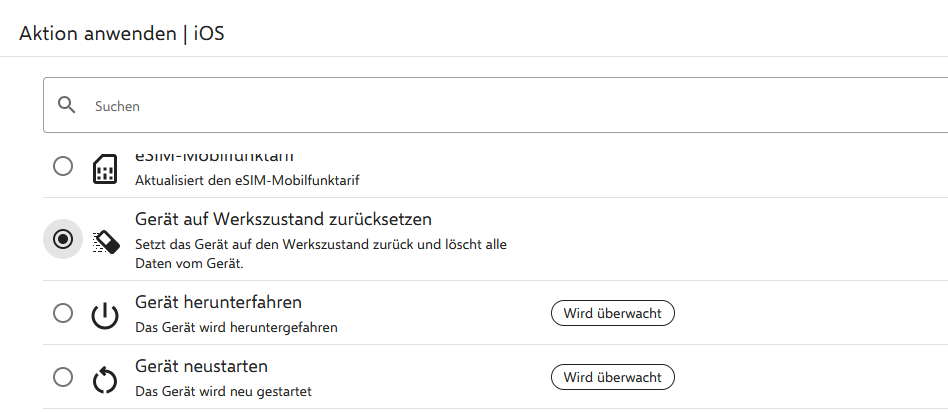Click the eraser factory reset icon

point(106,242)
